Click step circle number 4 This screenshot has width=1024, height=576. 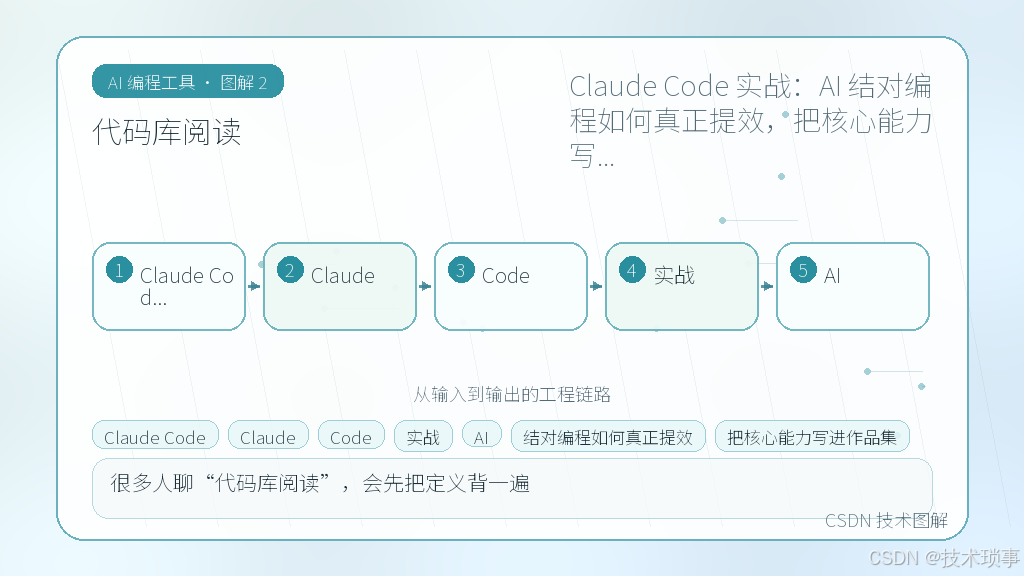coord(632,270)
